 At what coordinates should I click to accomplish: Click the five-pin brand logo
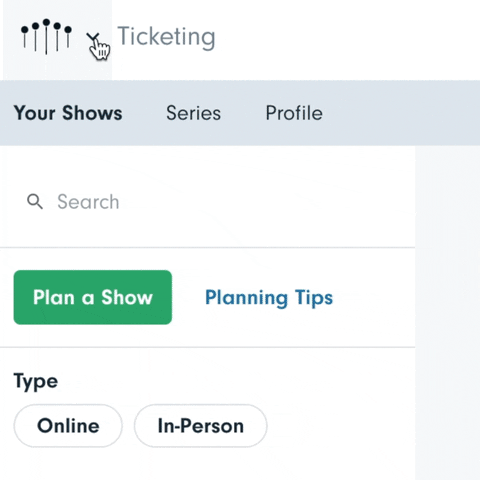pyautogui.click(x=46, y=37)
